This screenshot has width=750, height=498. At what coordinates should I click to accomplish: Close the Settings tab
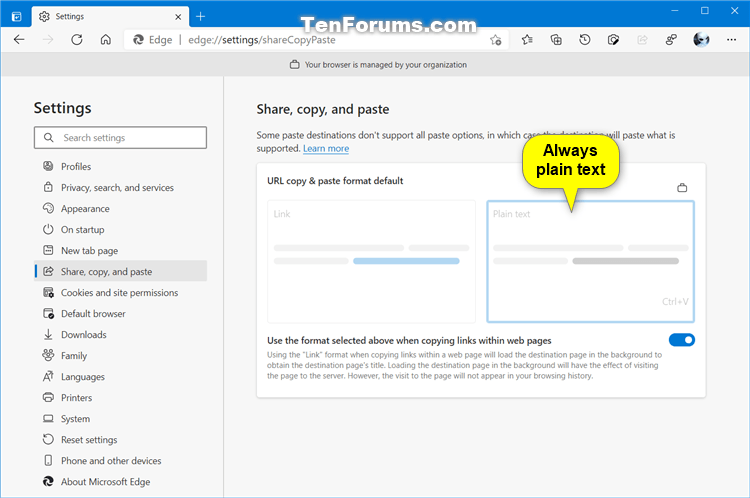click(178, 17)
